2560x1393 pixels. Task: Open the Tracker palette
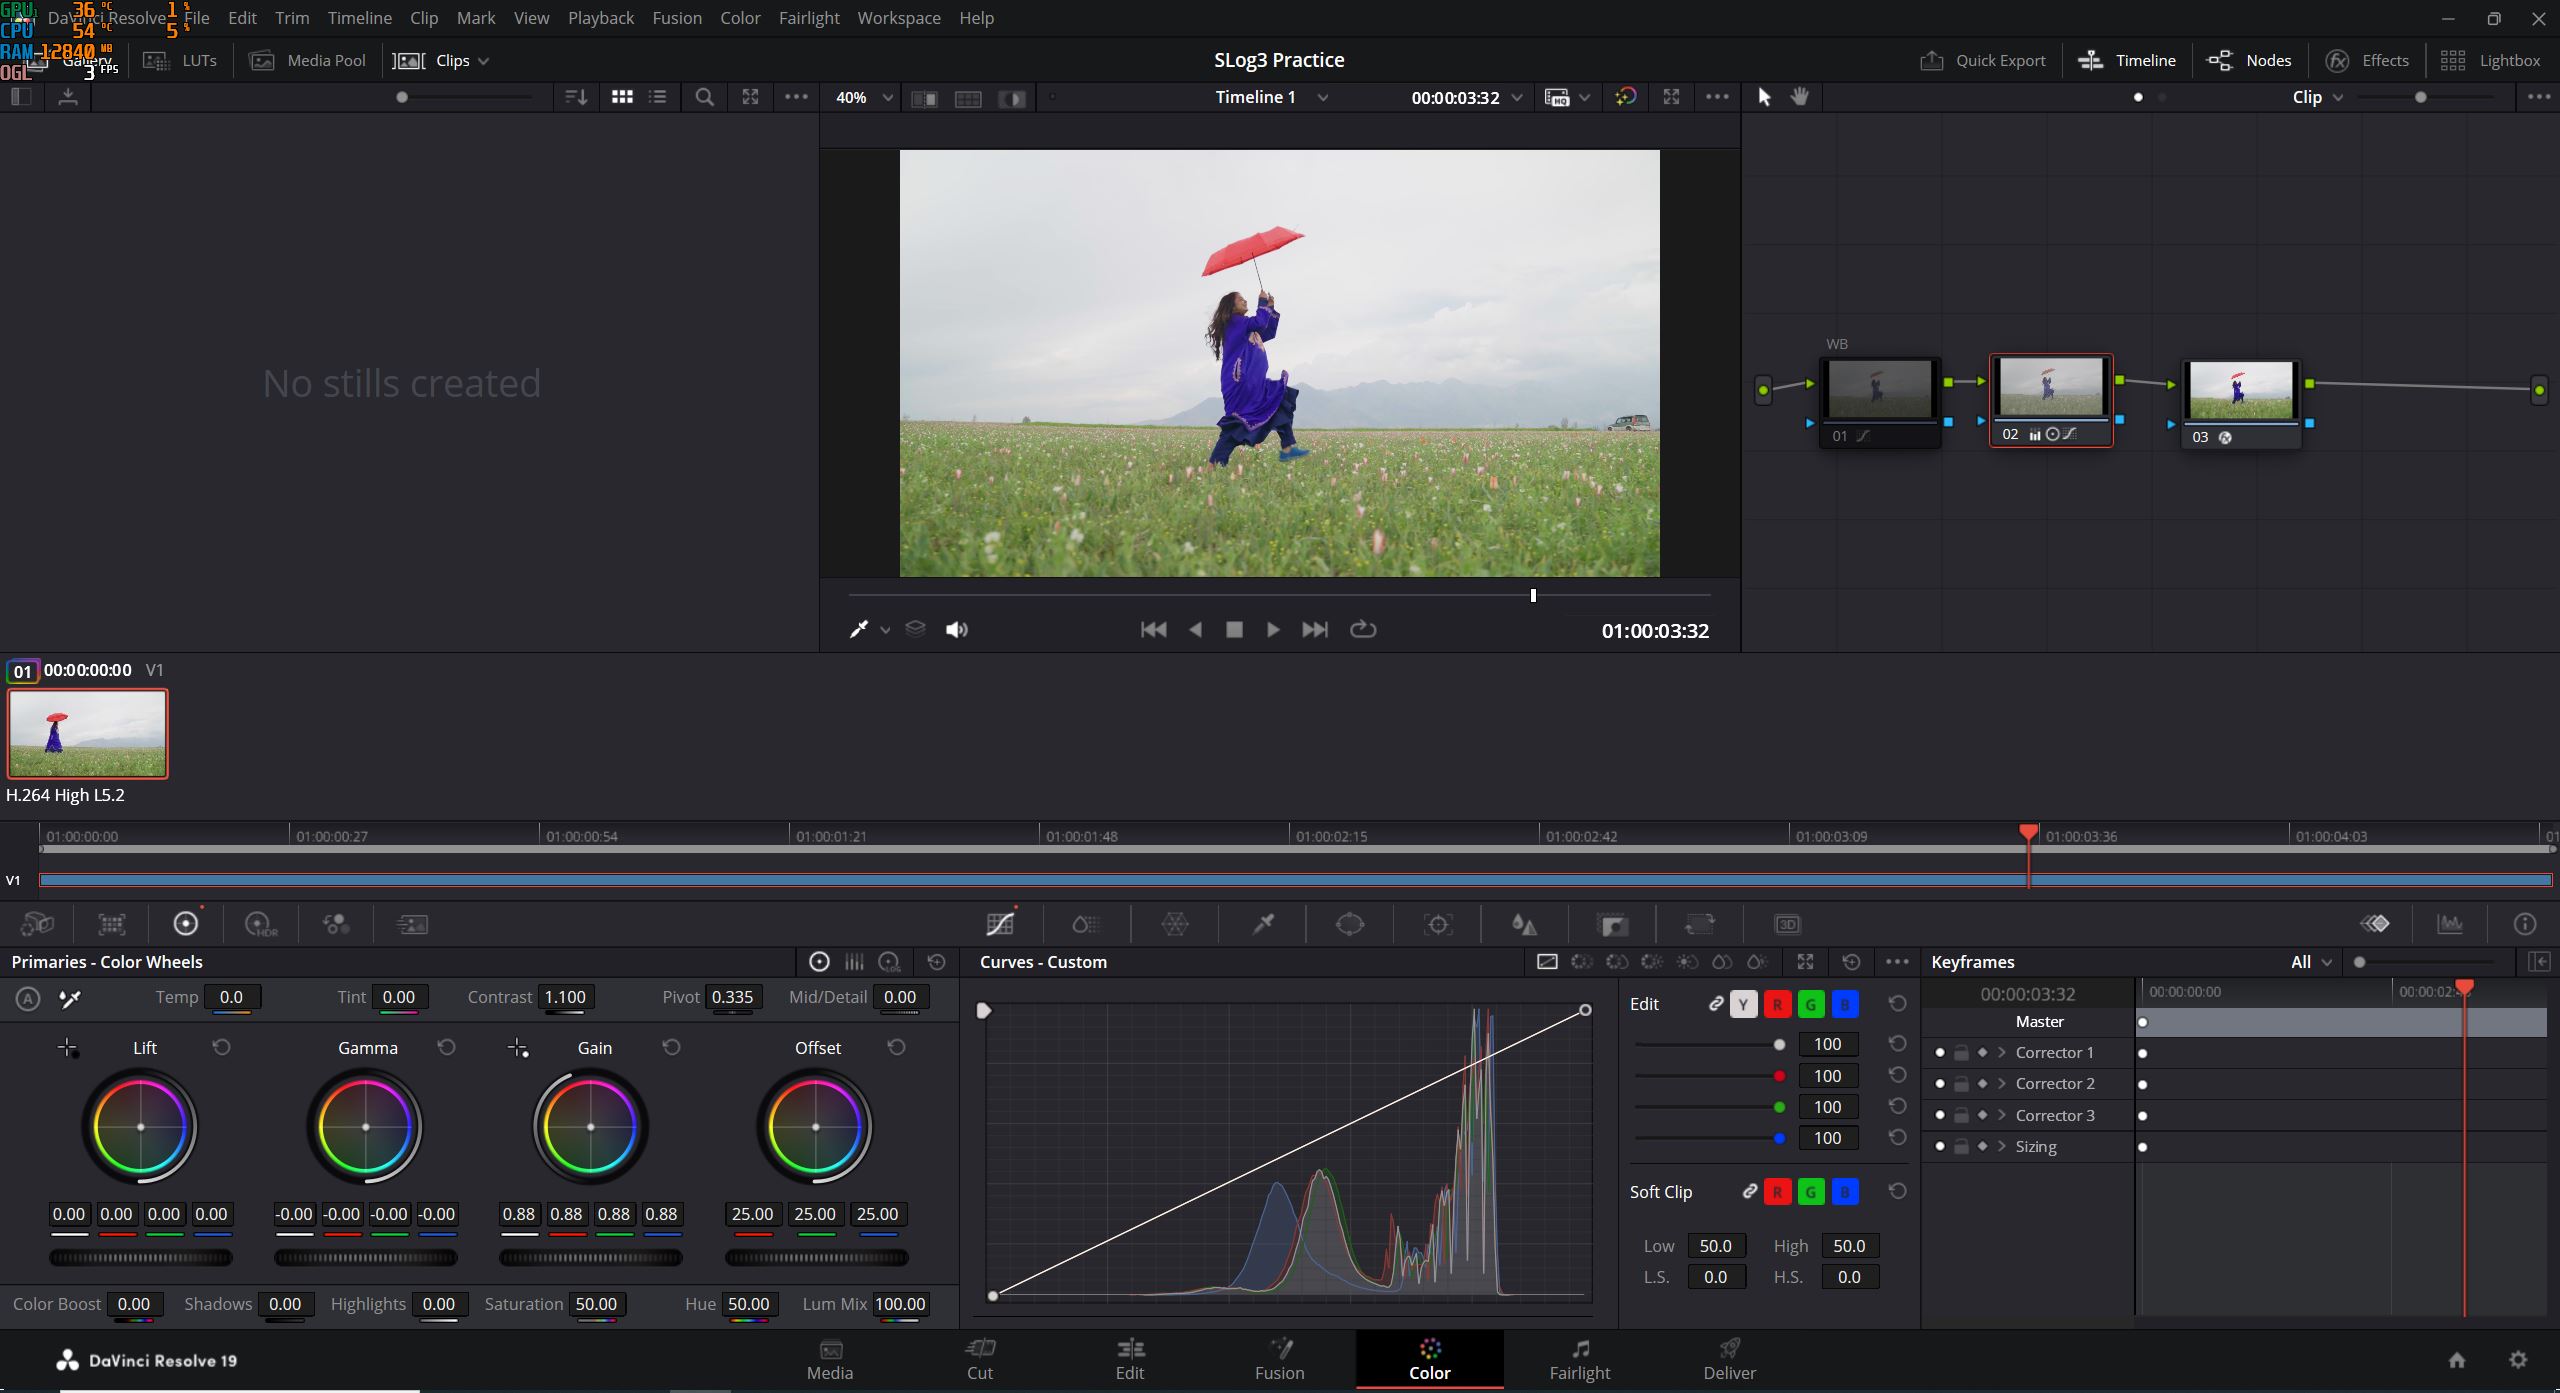(x=1438, y=924)
